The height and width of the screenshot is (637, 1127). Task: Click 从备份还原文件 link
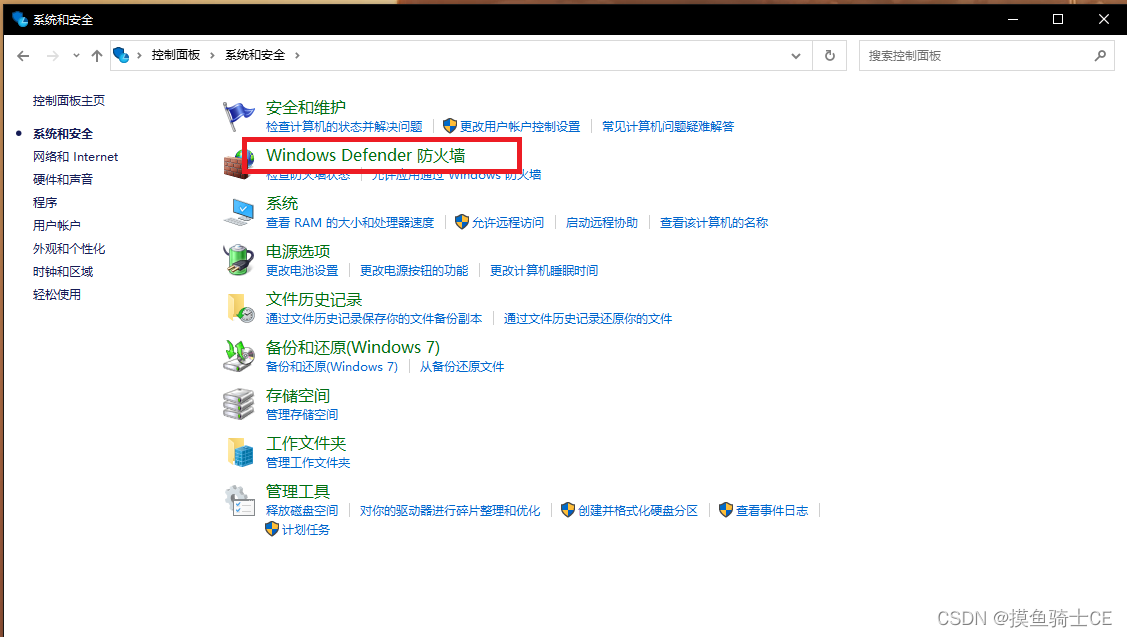coord(461,367)
